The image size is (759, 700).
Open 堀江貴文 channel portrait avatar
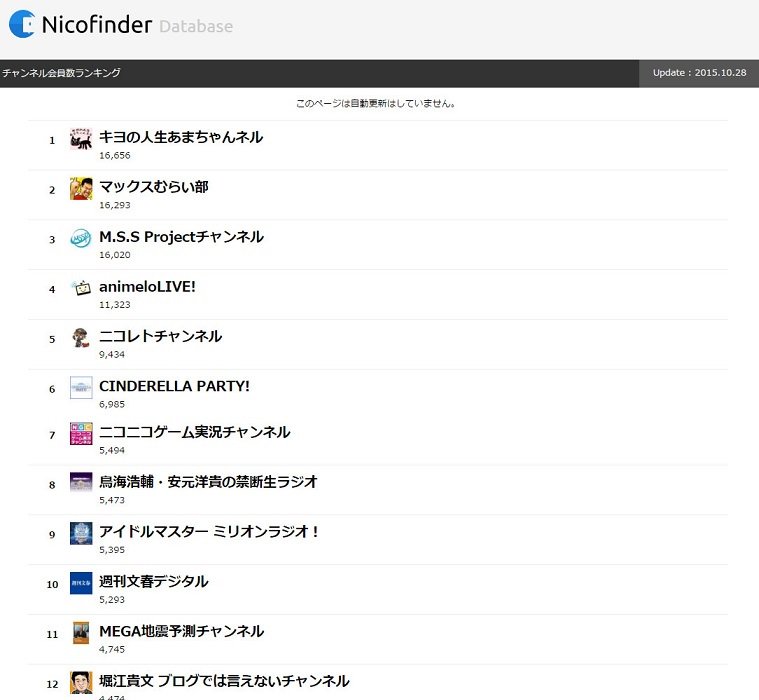tap(81, 683)
